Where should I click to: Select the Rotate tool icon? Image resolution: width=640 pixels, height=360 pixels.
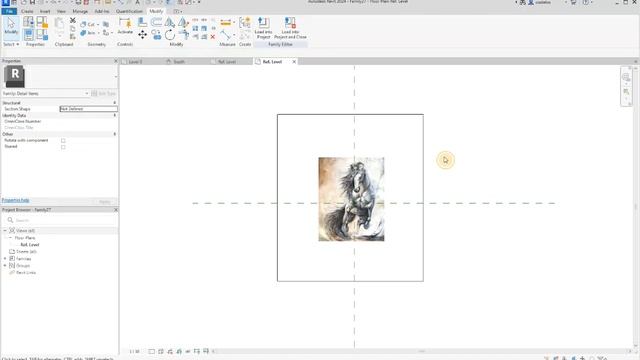pos(169,35)
